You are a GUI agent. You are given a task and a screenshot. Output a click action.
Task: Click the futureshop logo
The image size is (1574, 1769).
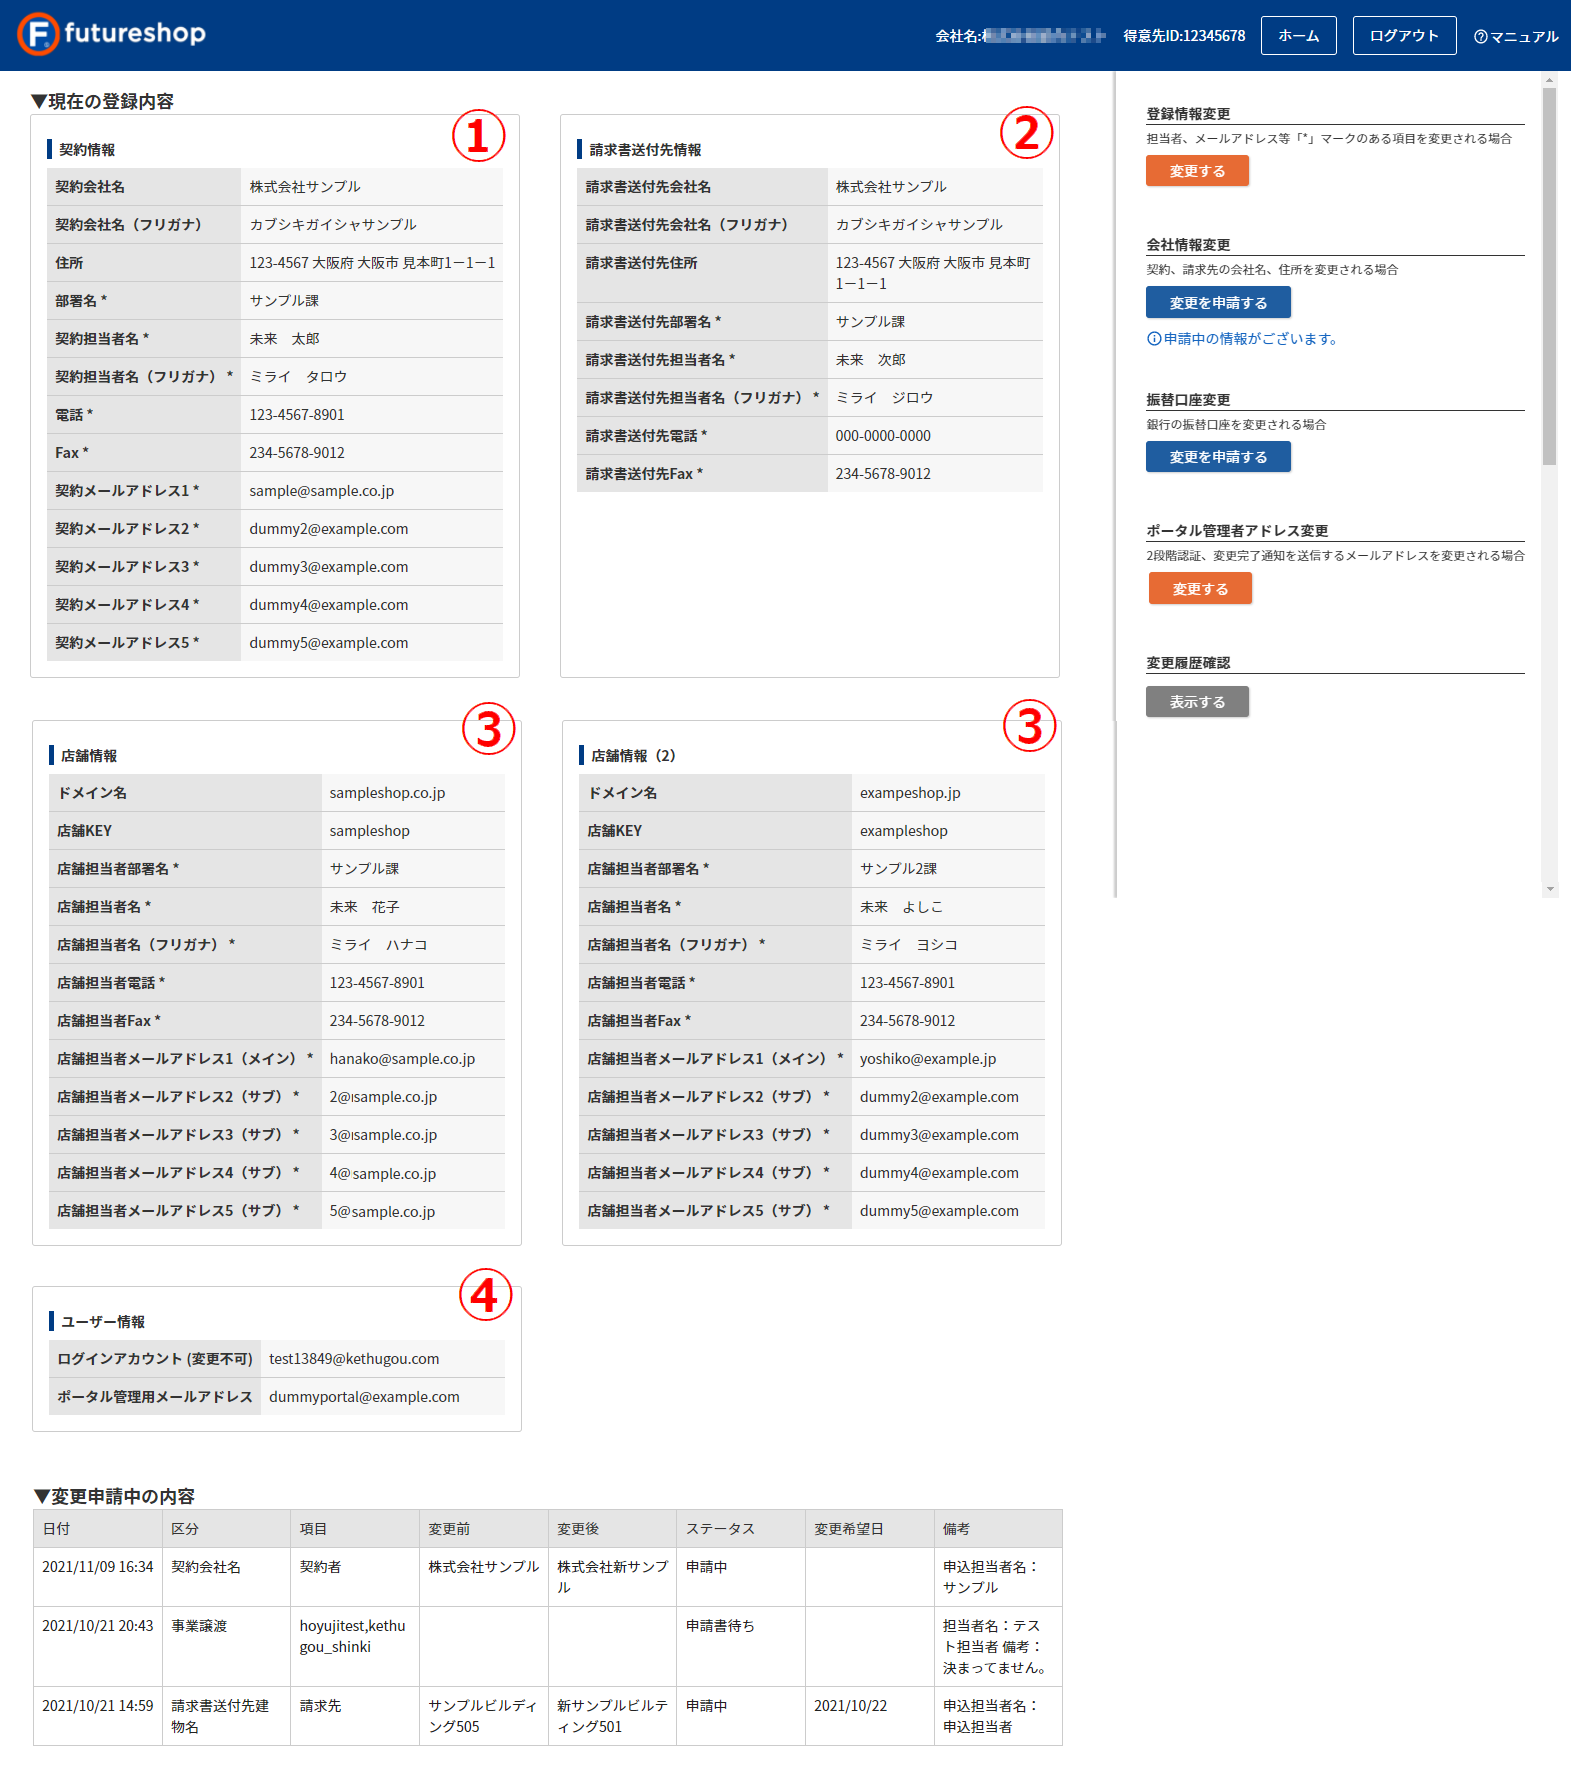click(x=111, y=34)
